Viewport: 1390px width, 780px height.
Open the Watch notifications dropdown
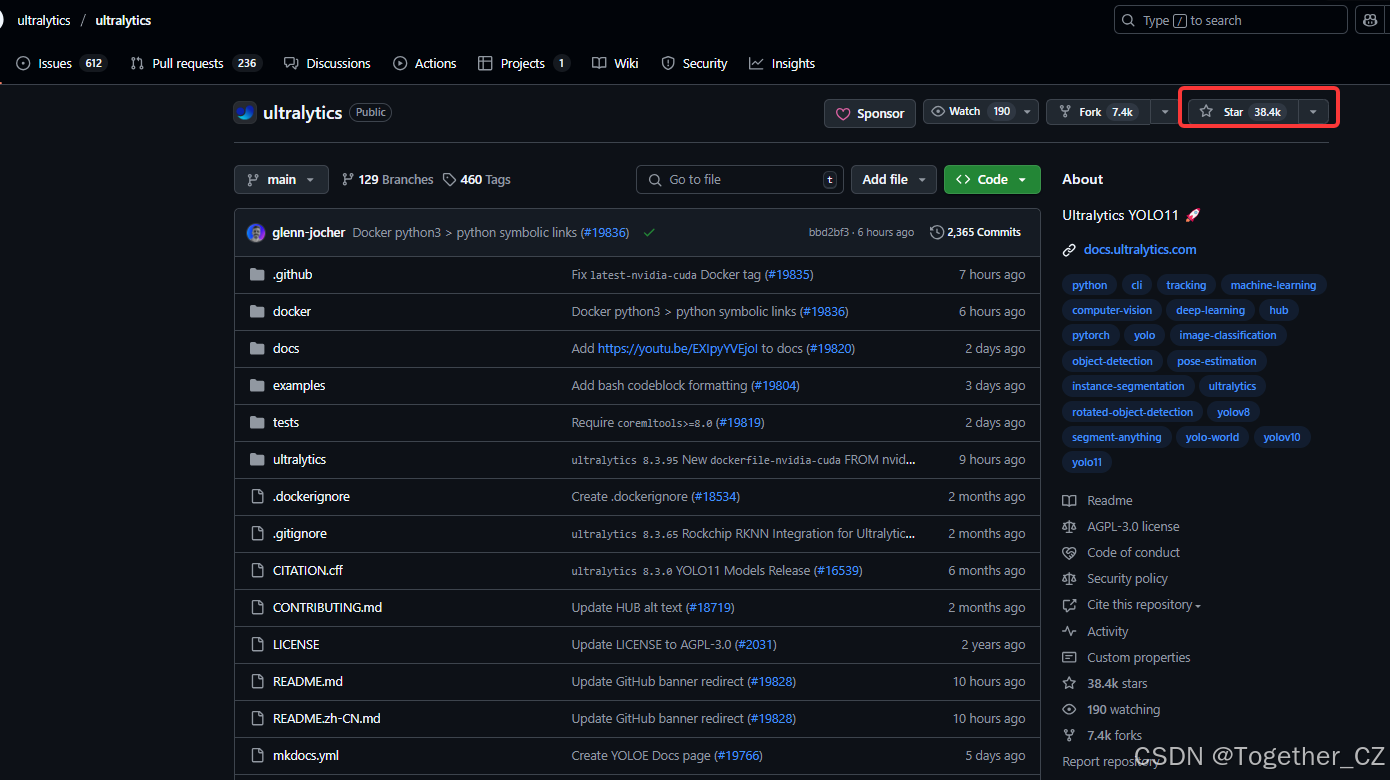tap(981, 112)
